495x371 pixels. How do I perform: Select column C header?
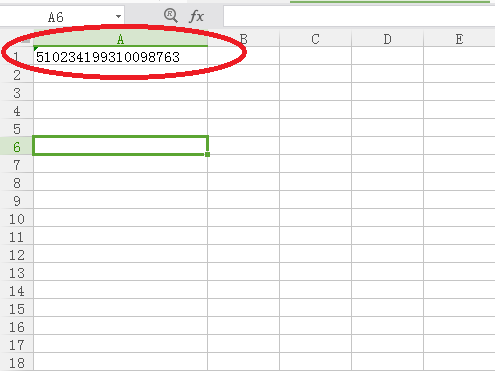(315, 39)
